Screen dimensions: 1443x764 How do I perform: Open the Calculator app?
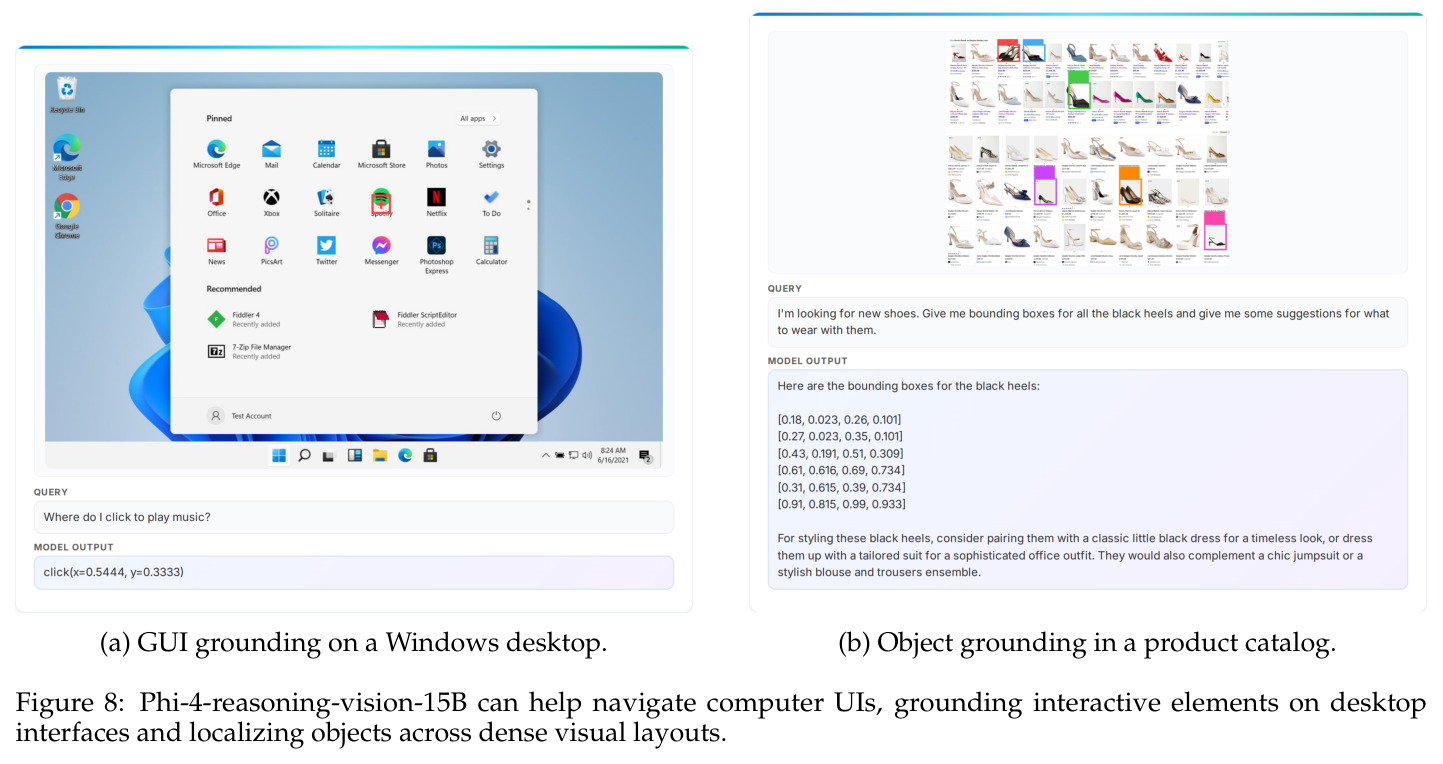491,250
